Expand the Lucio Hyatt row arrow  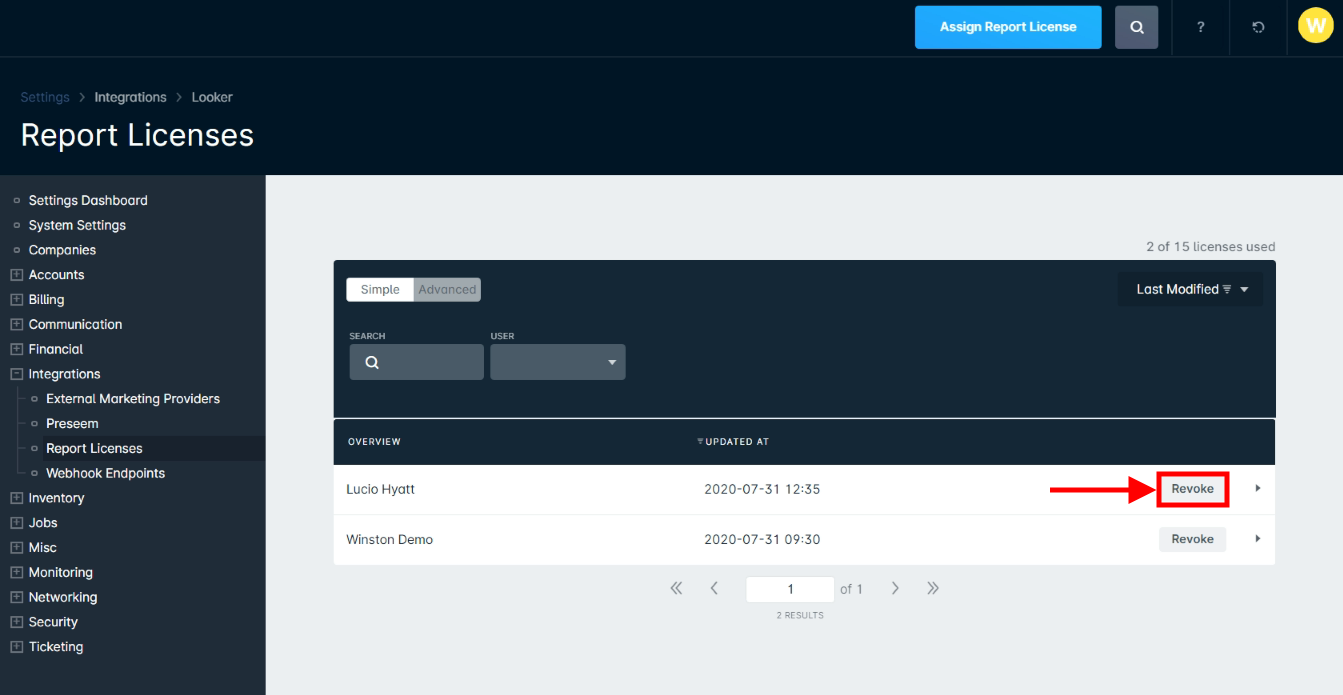click(x=1257, y=489)
